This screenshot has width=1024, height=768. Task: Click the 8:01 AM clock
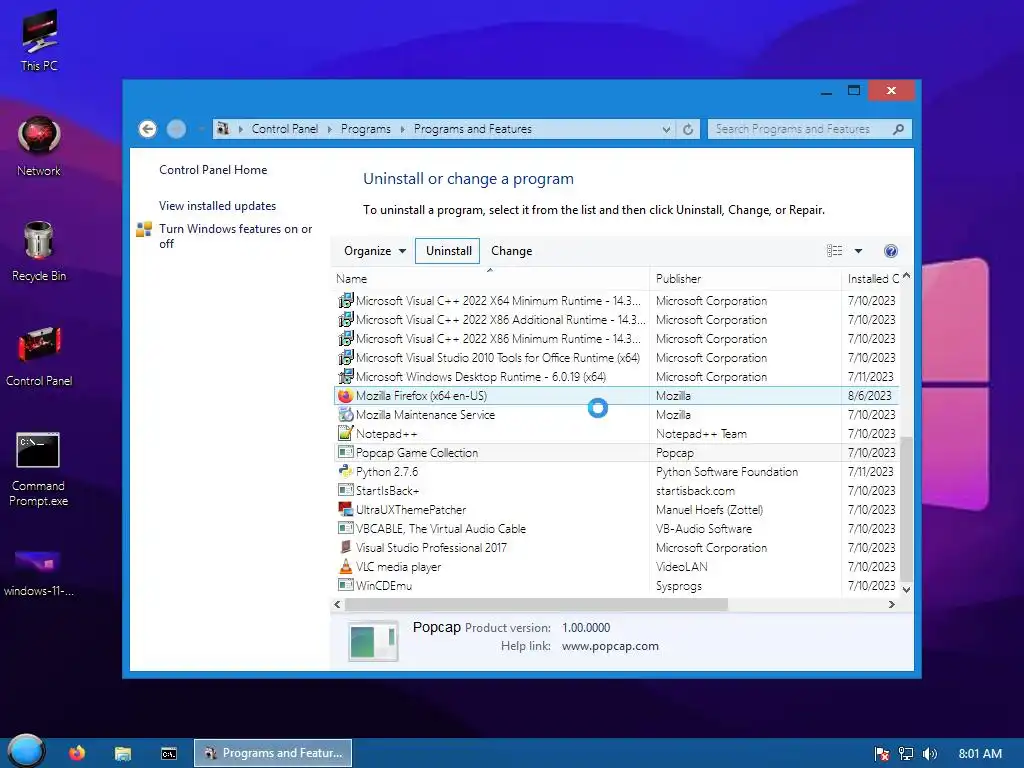980,754
